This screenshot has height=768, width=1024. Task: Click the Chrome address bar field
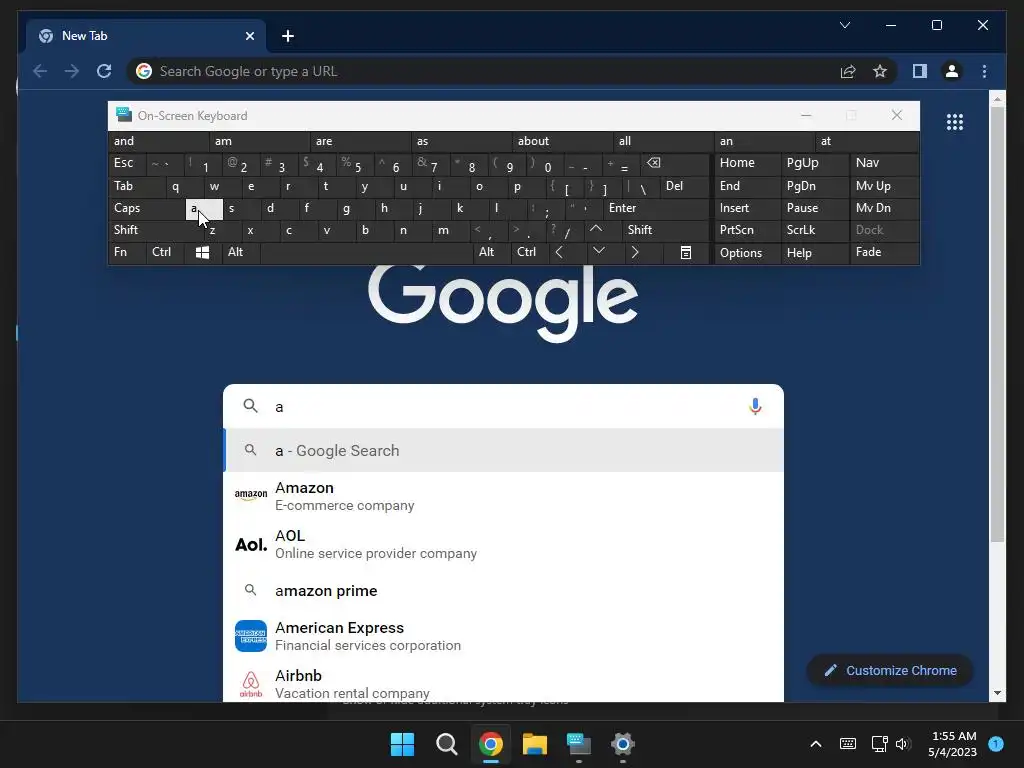pyautogui.click(x=483, y=71)
